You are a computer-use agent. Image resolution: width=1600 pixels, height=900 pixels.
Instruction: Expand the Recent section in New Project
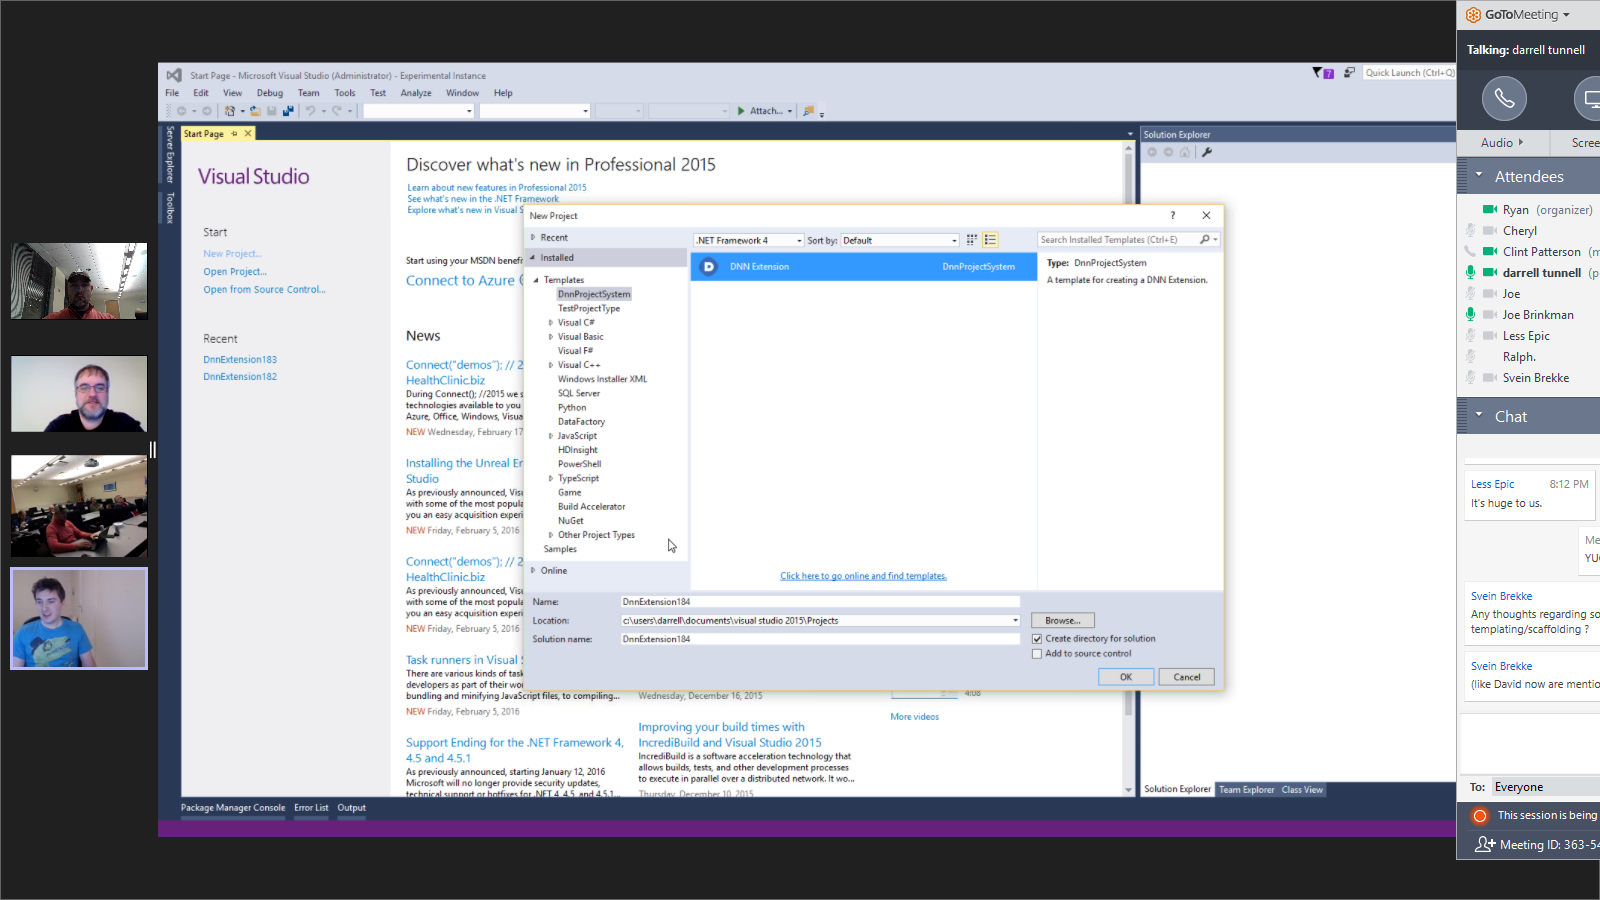coord(533,238)
